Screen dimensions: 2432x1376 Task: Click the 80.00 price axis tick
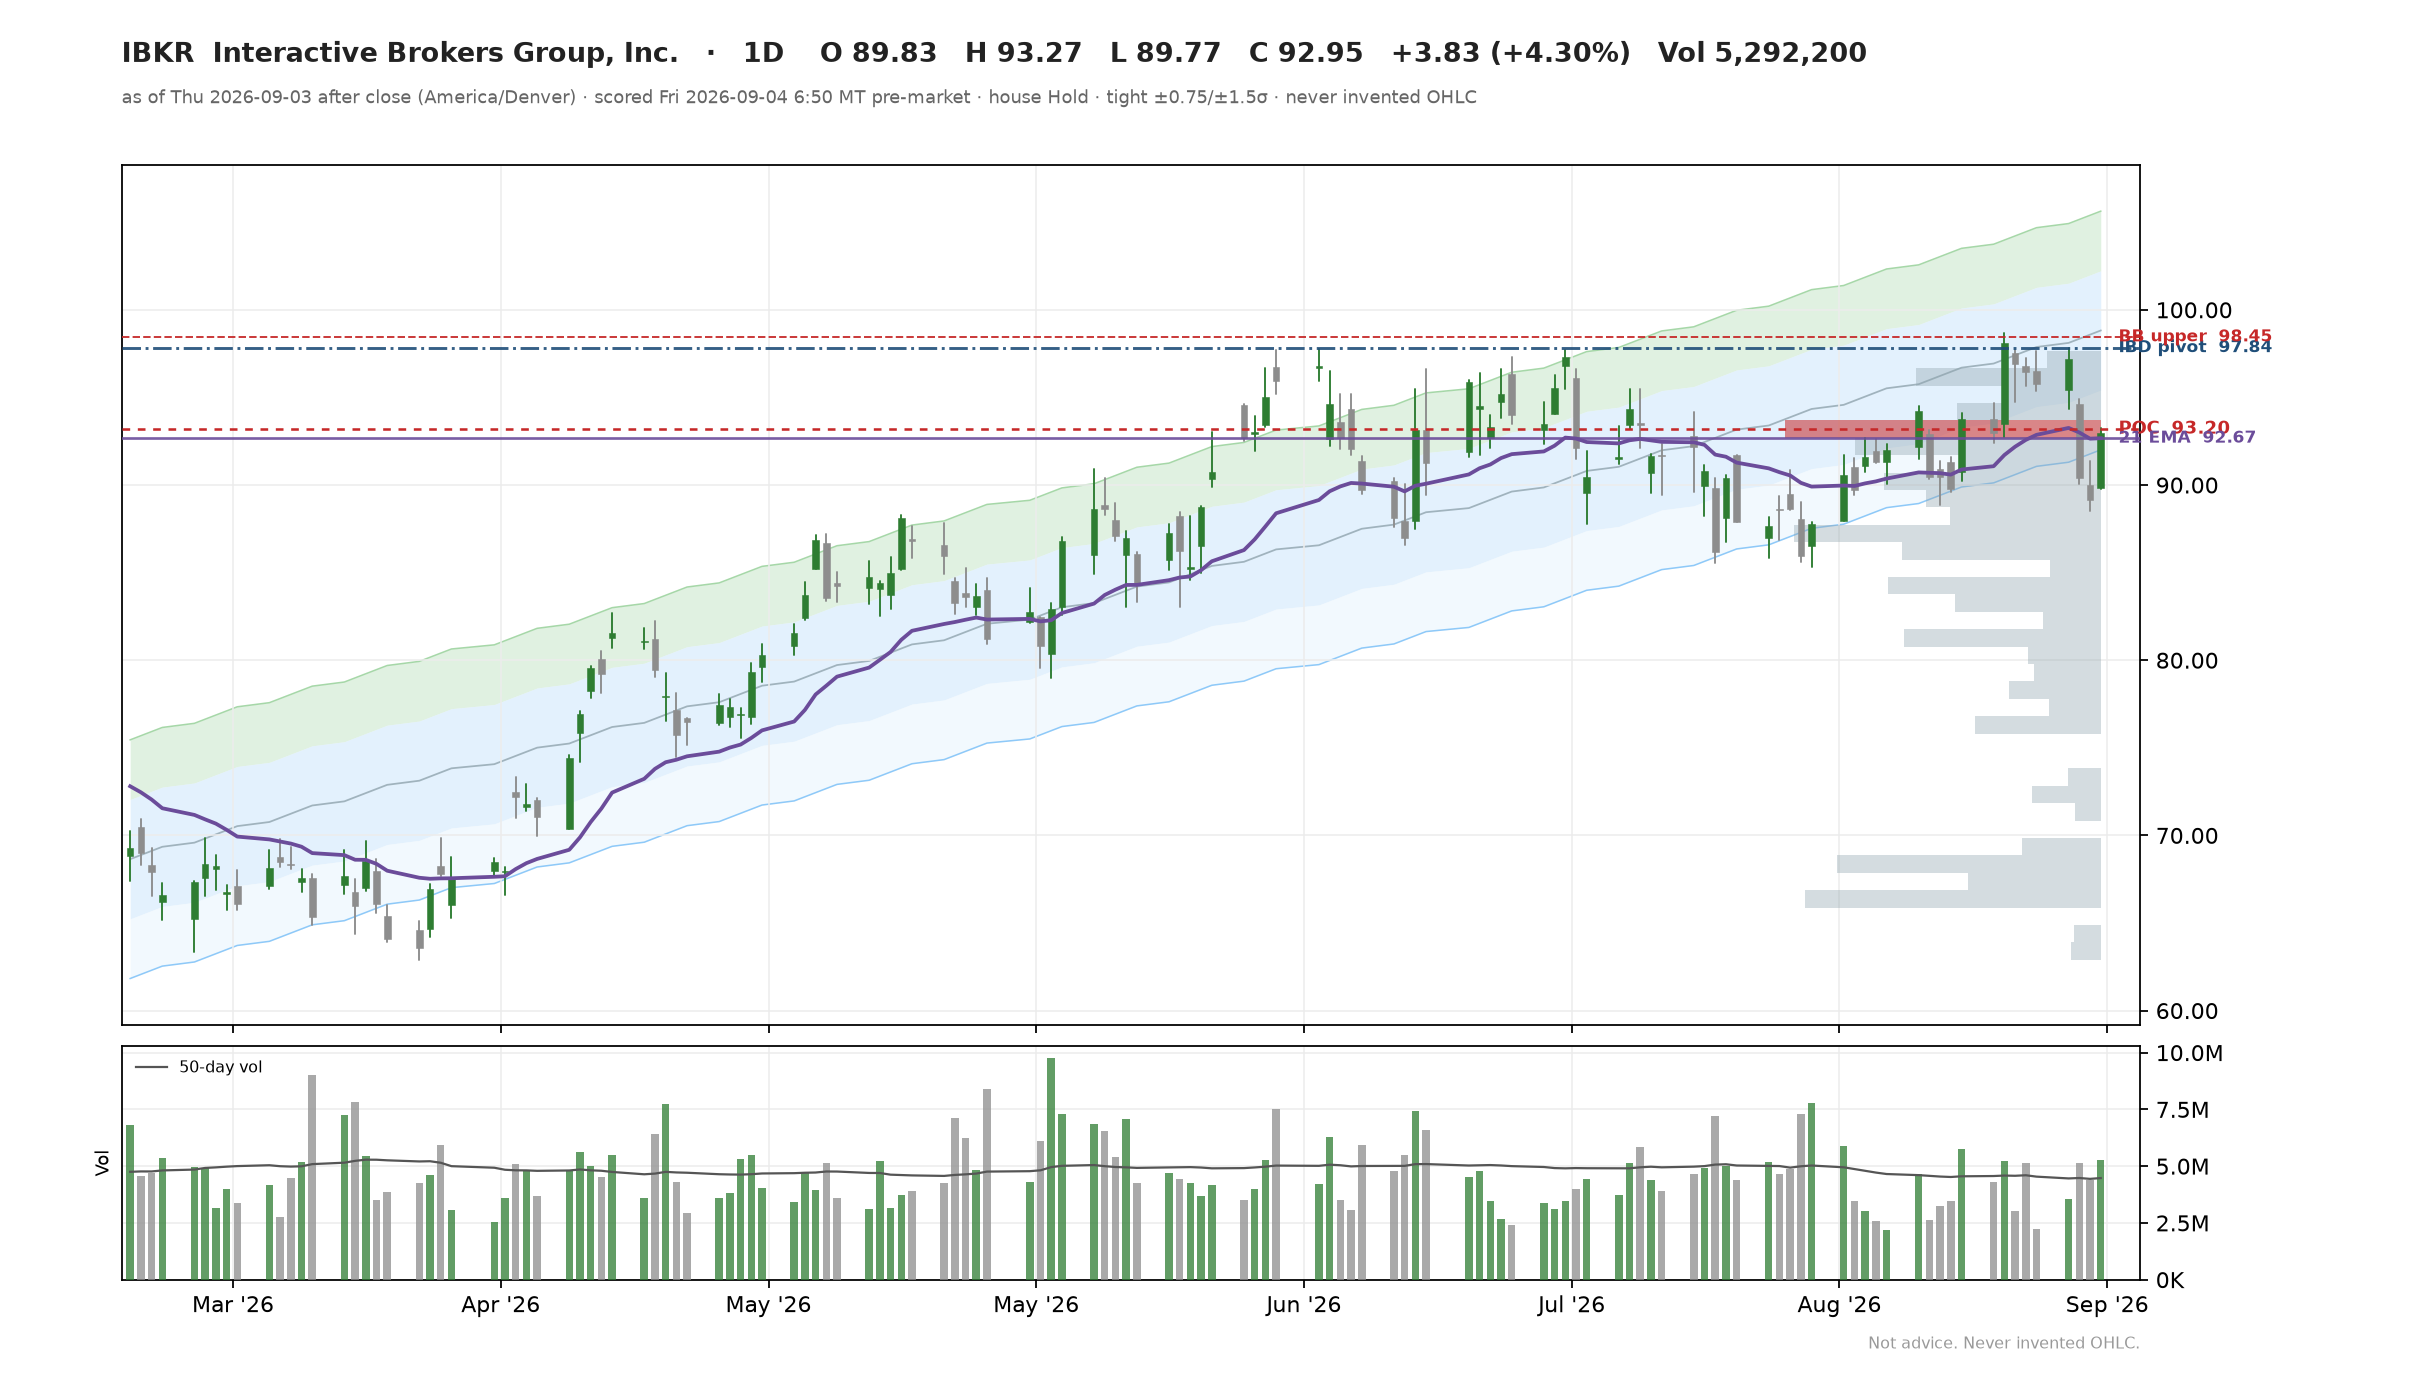(x=2186, y=661)
